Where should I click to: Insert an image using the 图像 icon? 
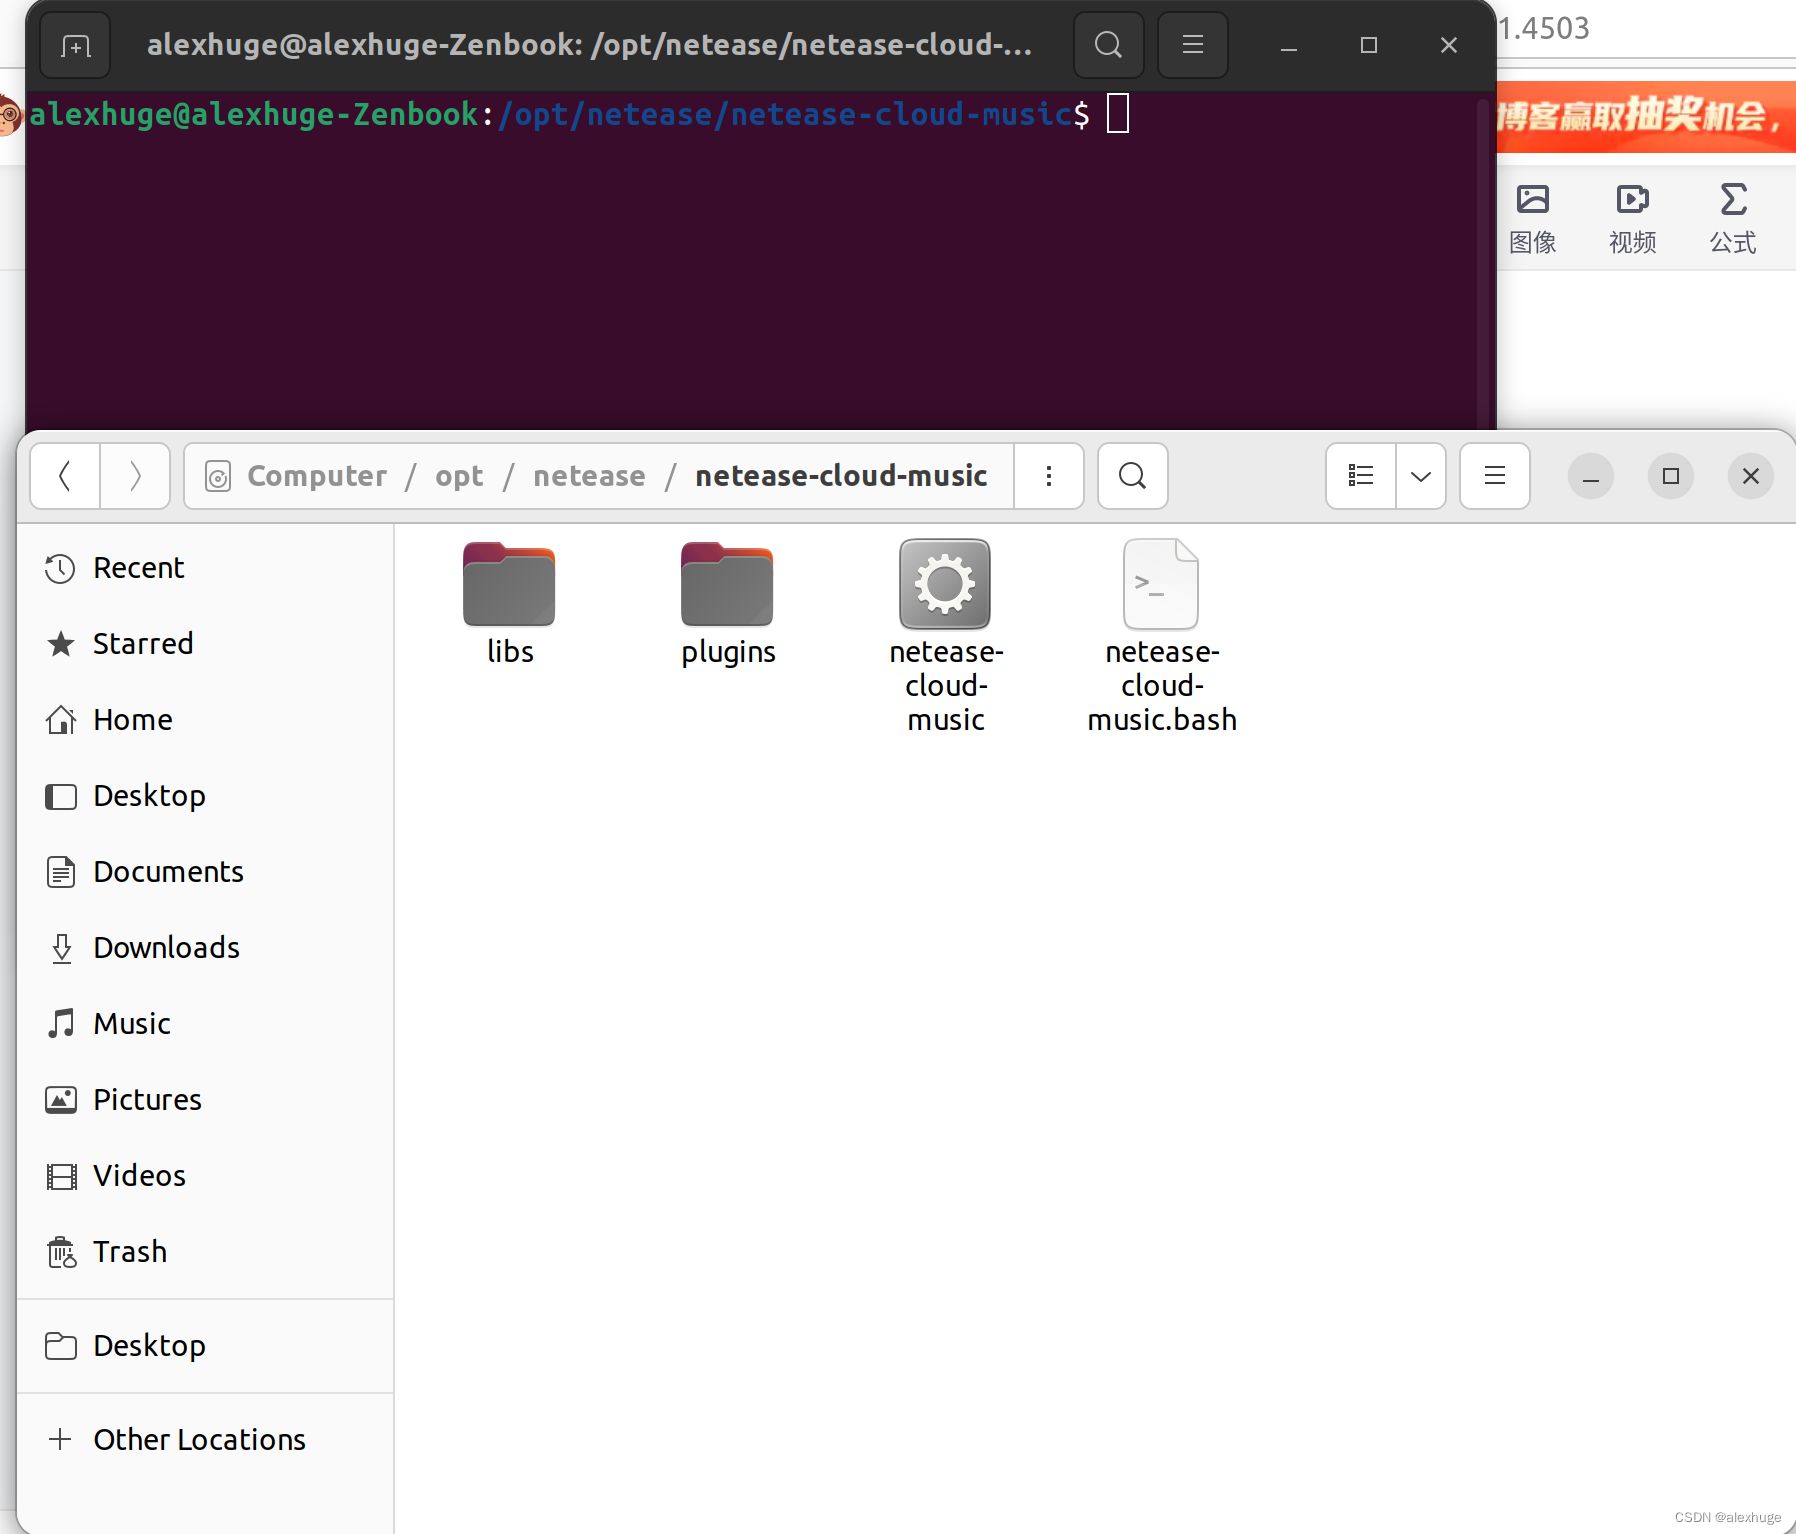click(1533, 216)
